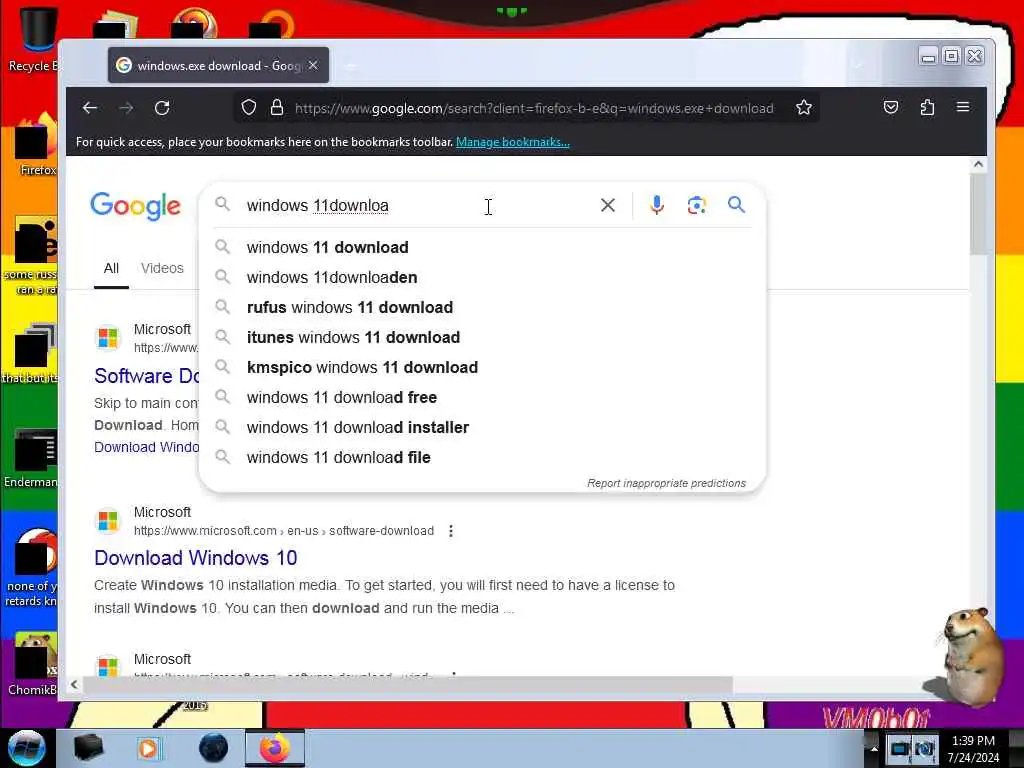The height and width of the screenshot is (768, 1024).
Task: Open the camera tray icon
Action: point(923,749)
